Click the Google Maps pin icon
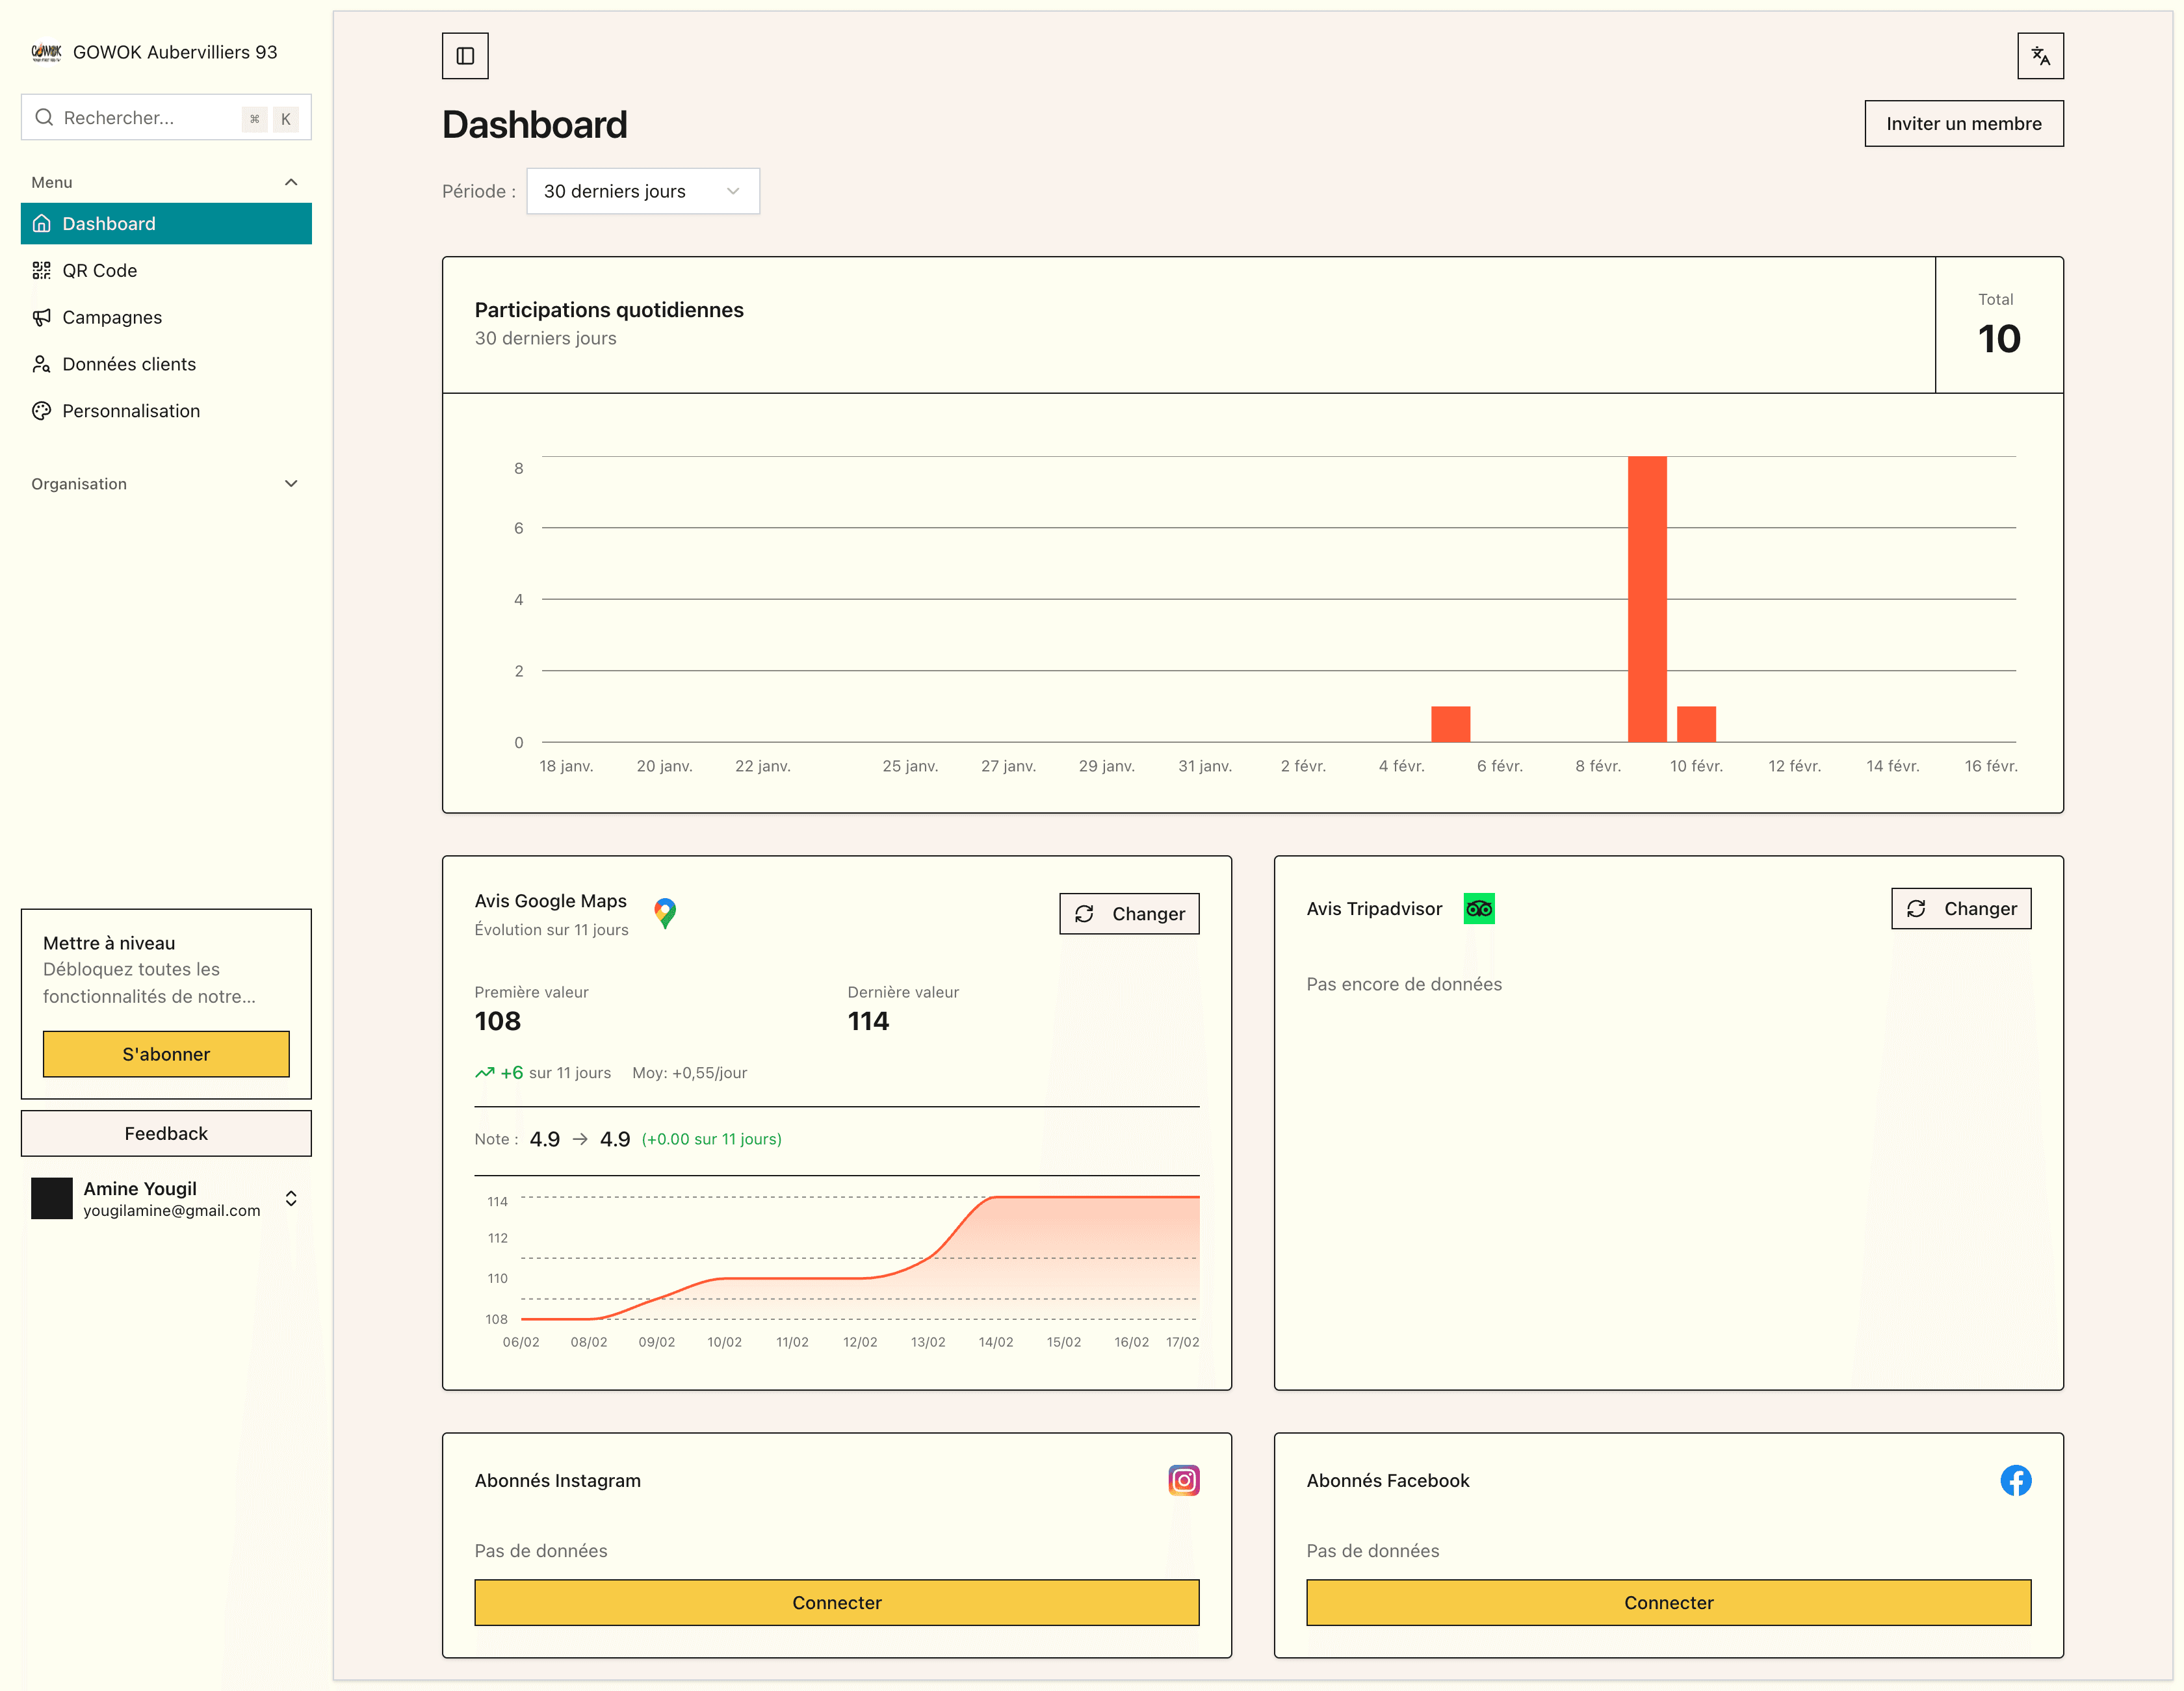 665,912
